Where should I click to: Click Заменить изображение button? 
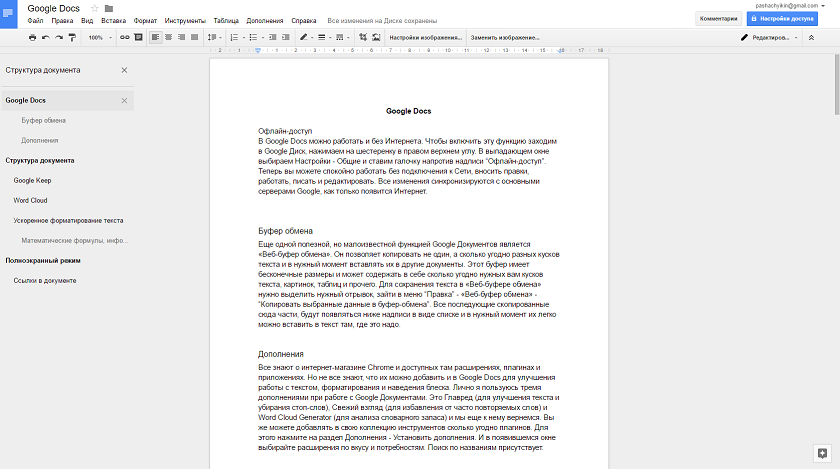(505, 38)
